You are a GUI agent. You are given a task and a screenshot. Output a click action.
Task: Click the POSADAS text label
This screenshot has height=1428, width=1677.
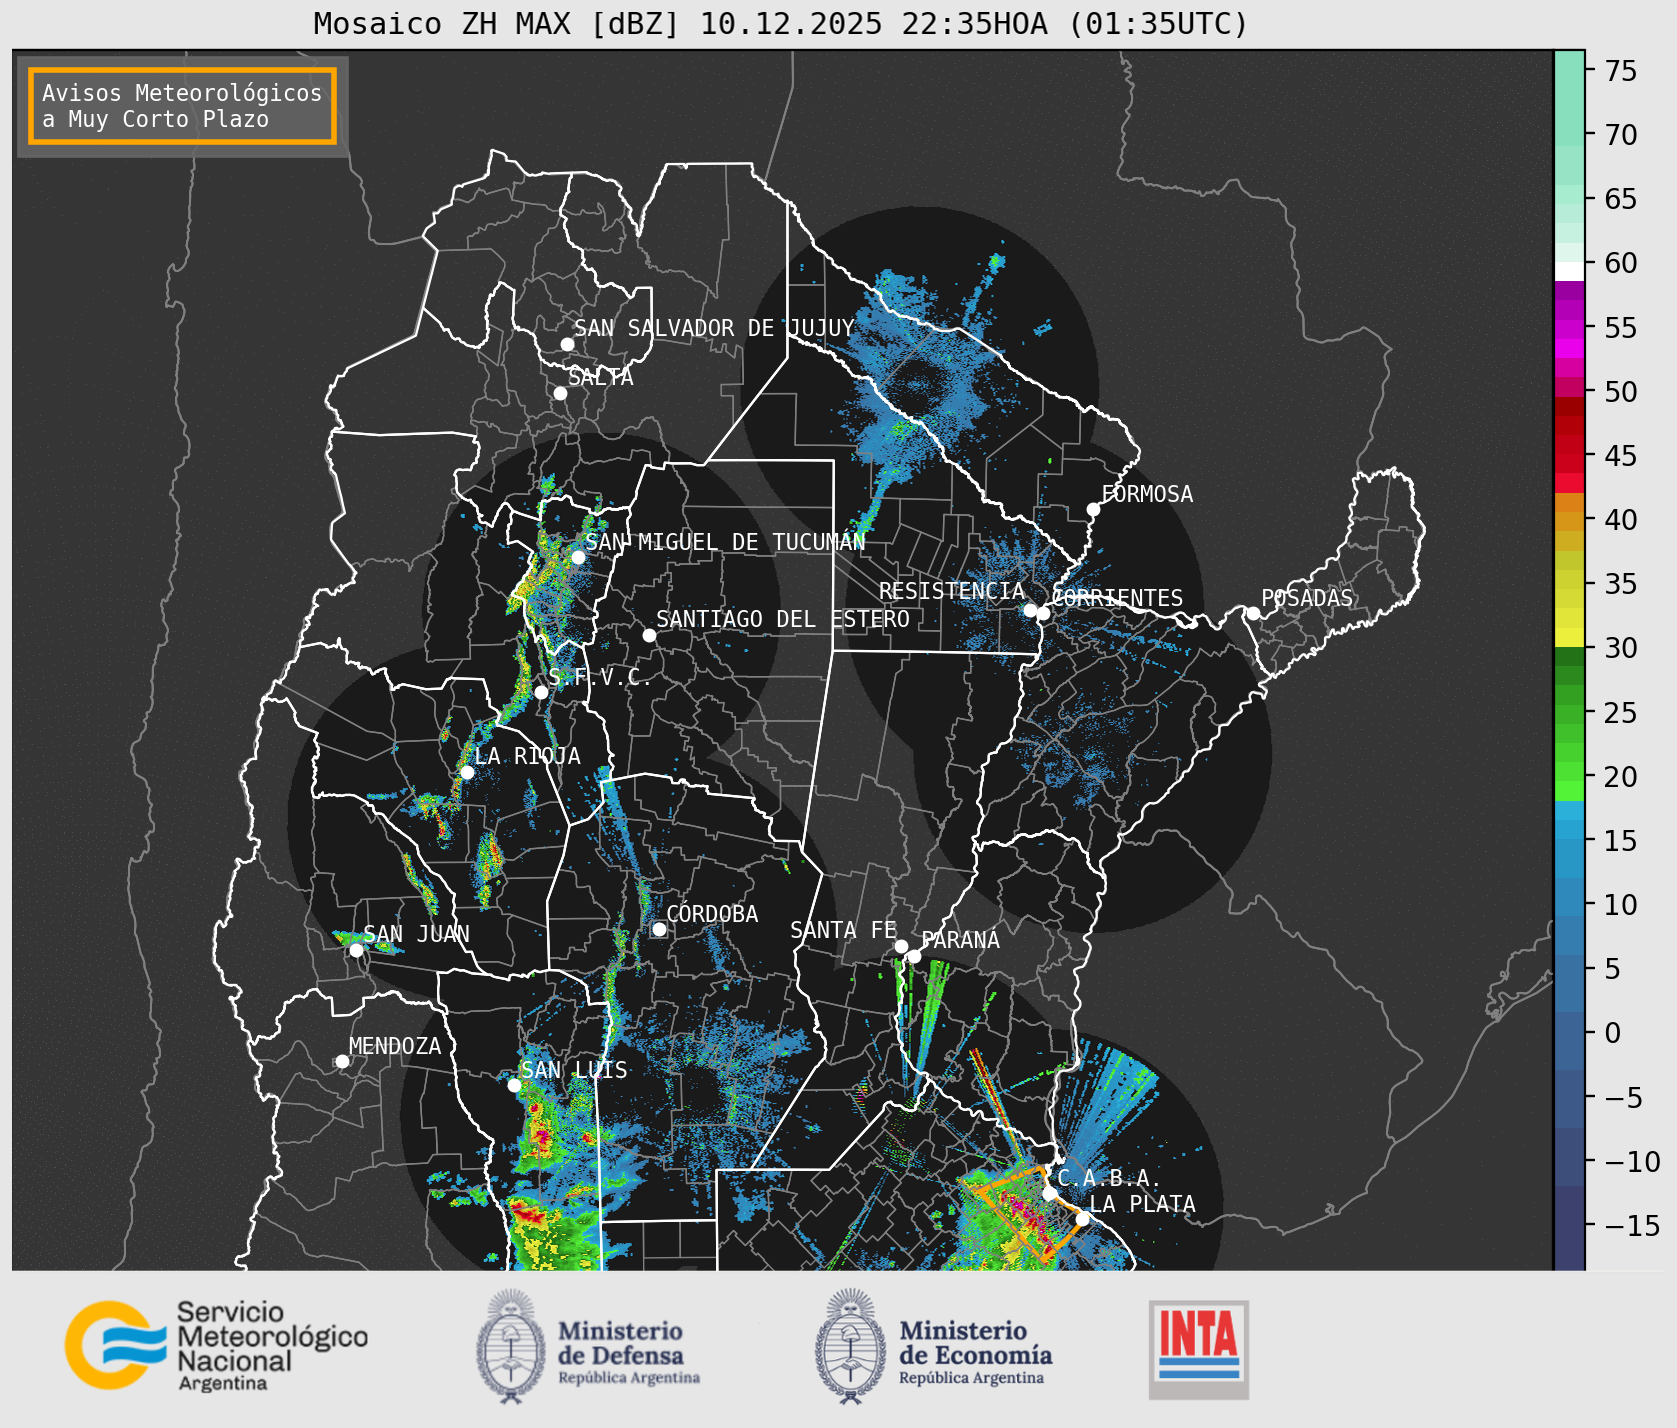pos(1306,598)
